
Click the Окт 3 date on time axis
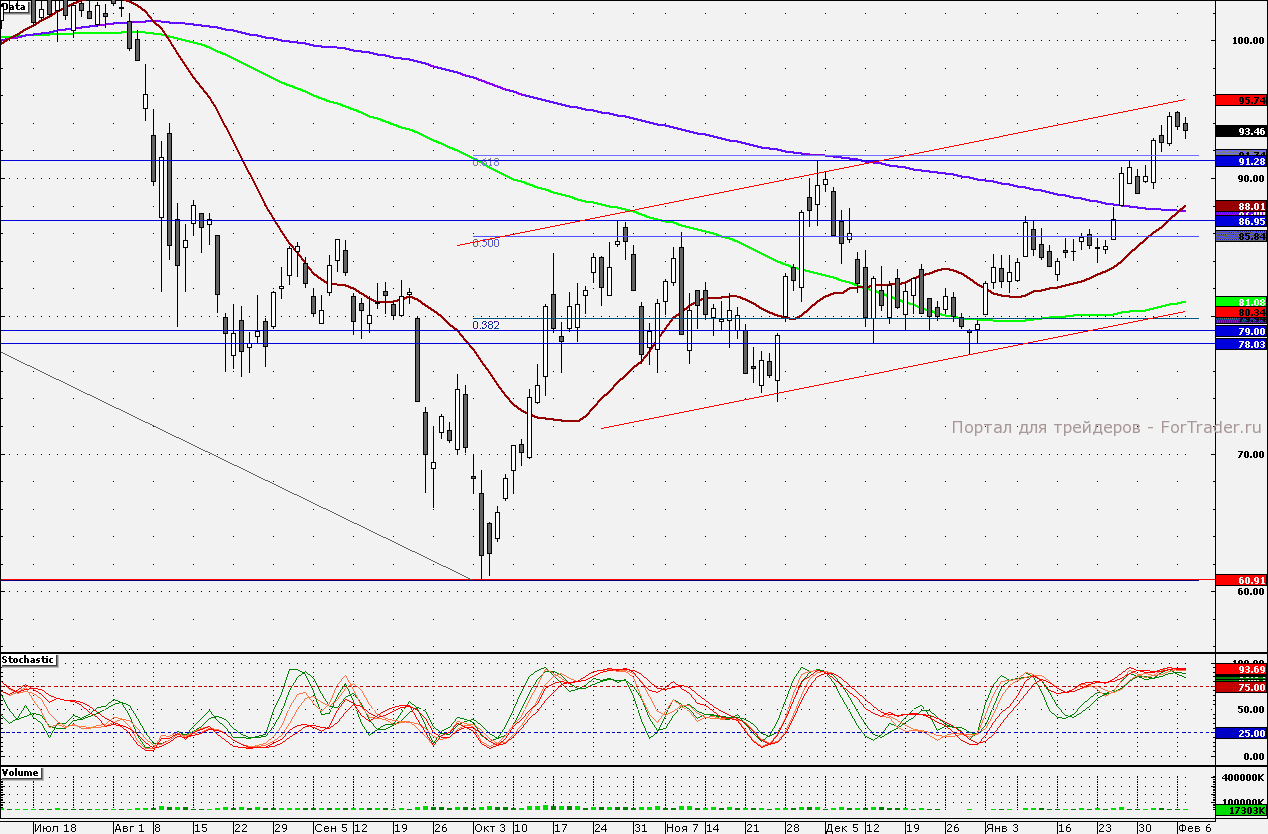tap(490, 828)
